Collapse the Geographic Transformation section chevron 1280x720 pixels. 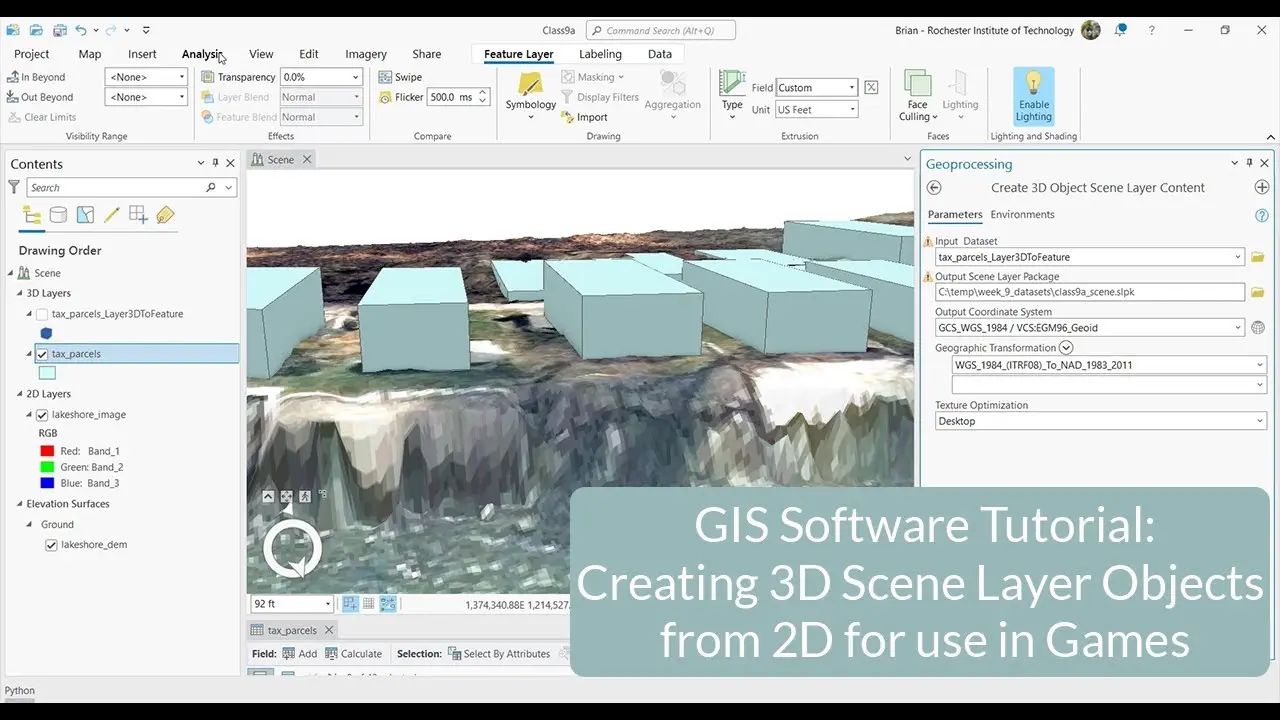click(x=1066, y=348)
